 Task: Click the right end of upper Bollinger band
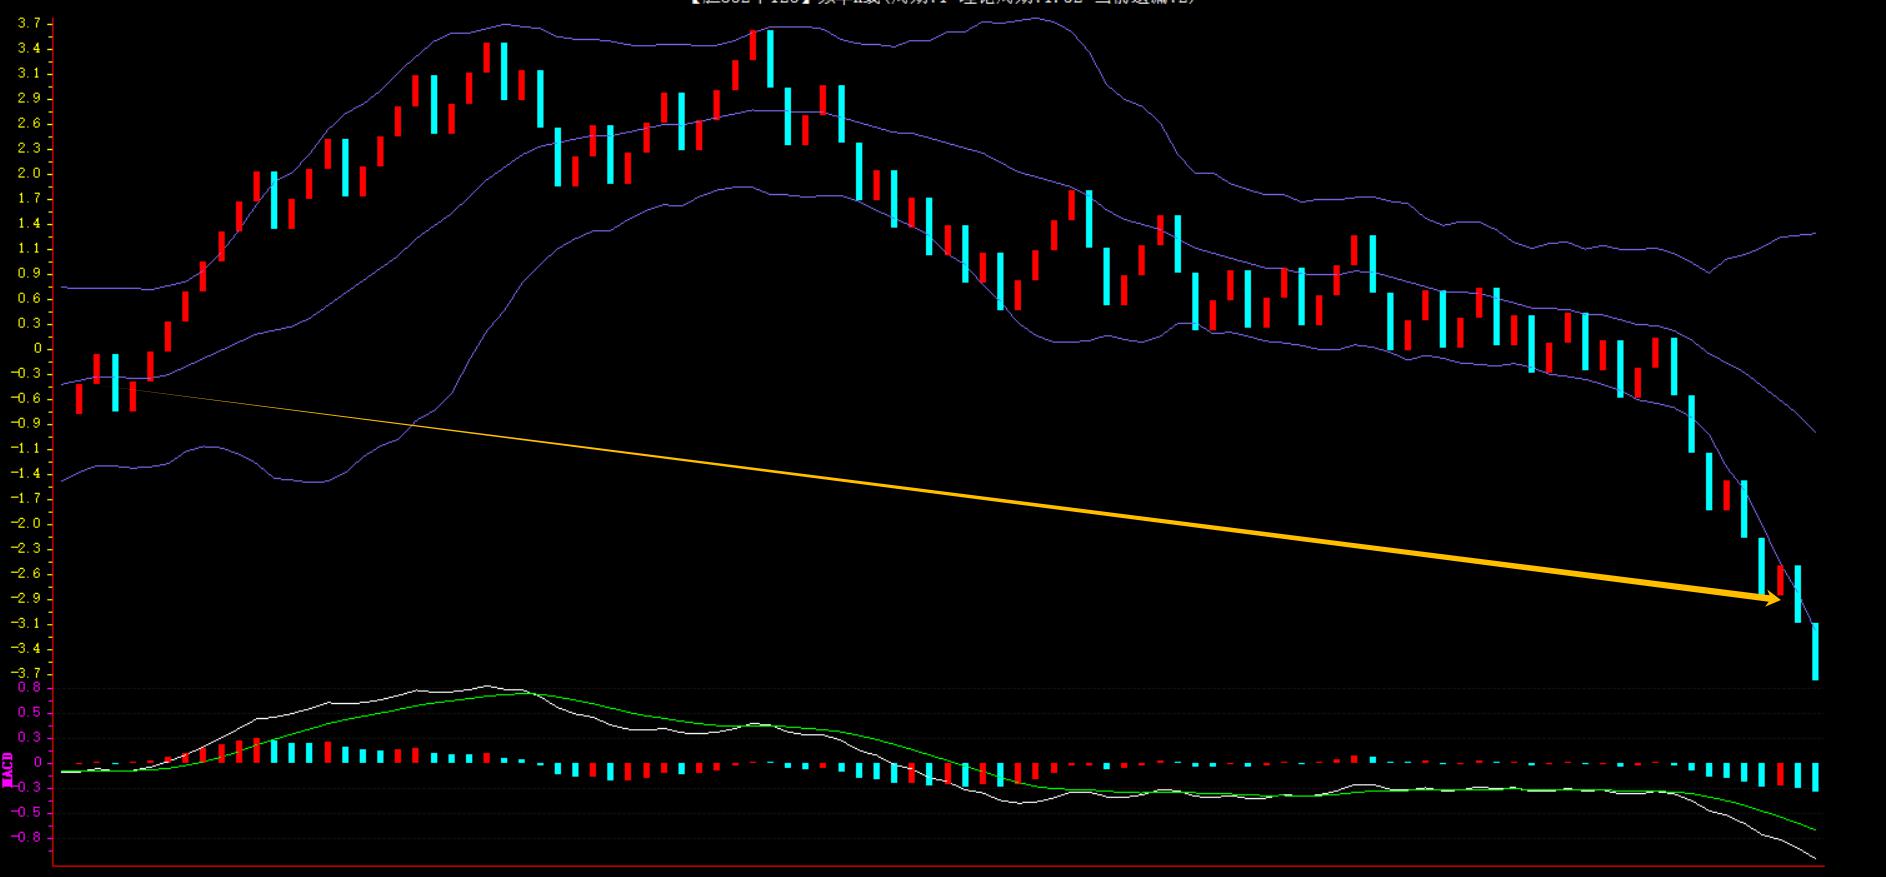[1814, 233]
